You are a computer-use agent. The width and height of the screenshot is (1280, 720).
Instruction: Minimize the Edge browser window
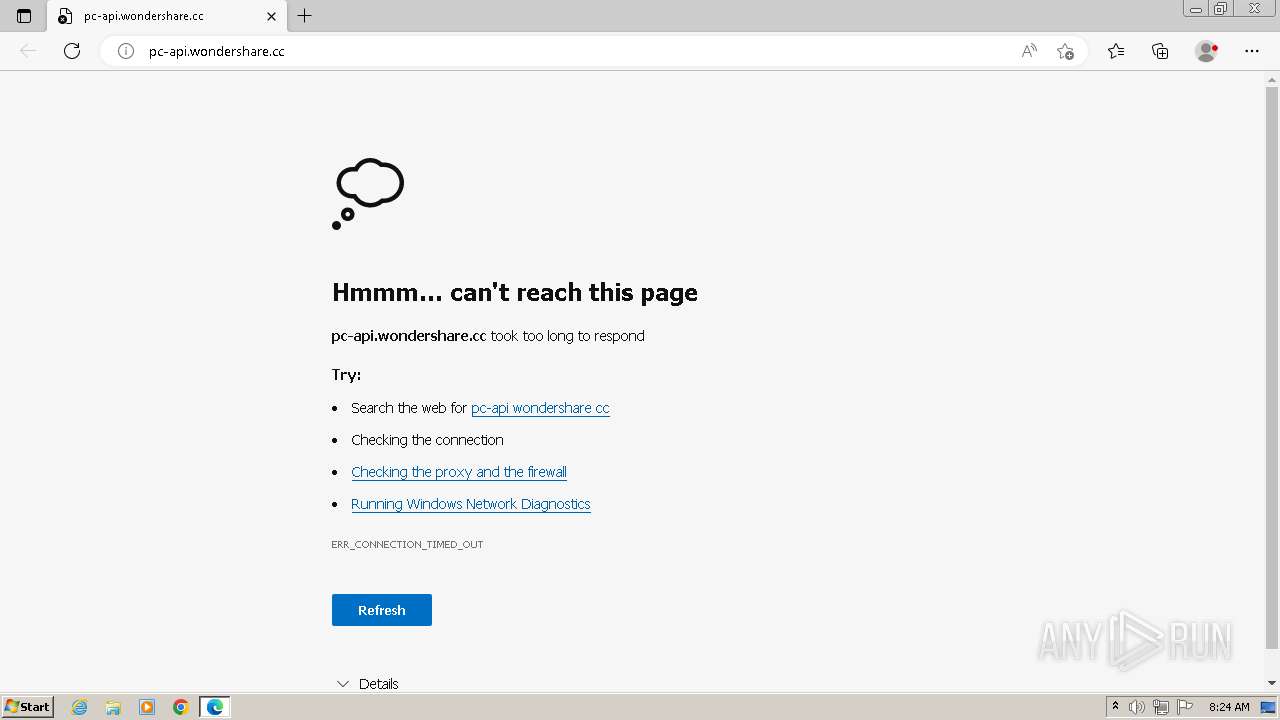(1196, 9)
